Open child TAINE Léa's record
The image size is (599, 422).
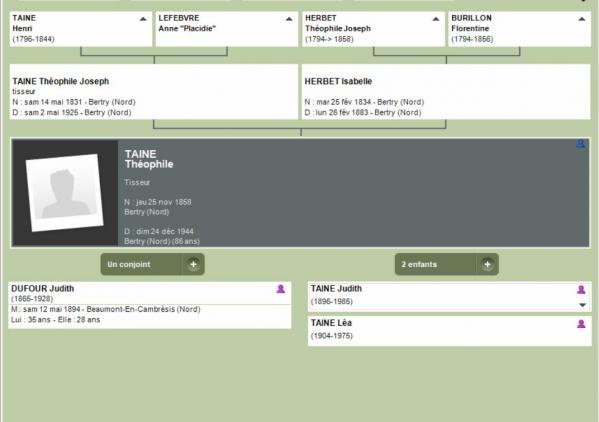point(450,331)
